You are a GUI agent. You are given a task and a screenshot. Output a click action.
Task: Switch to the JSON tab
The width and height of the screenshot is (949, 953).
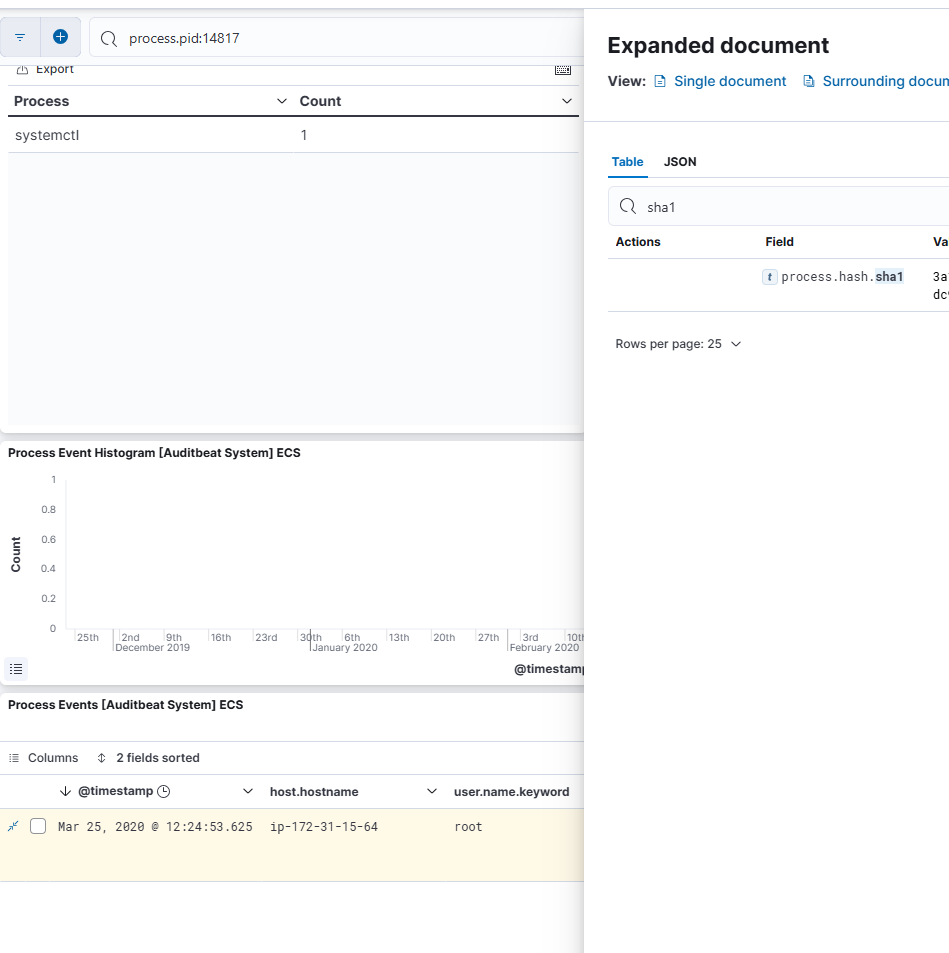(680, 162)
